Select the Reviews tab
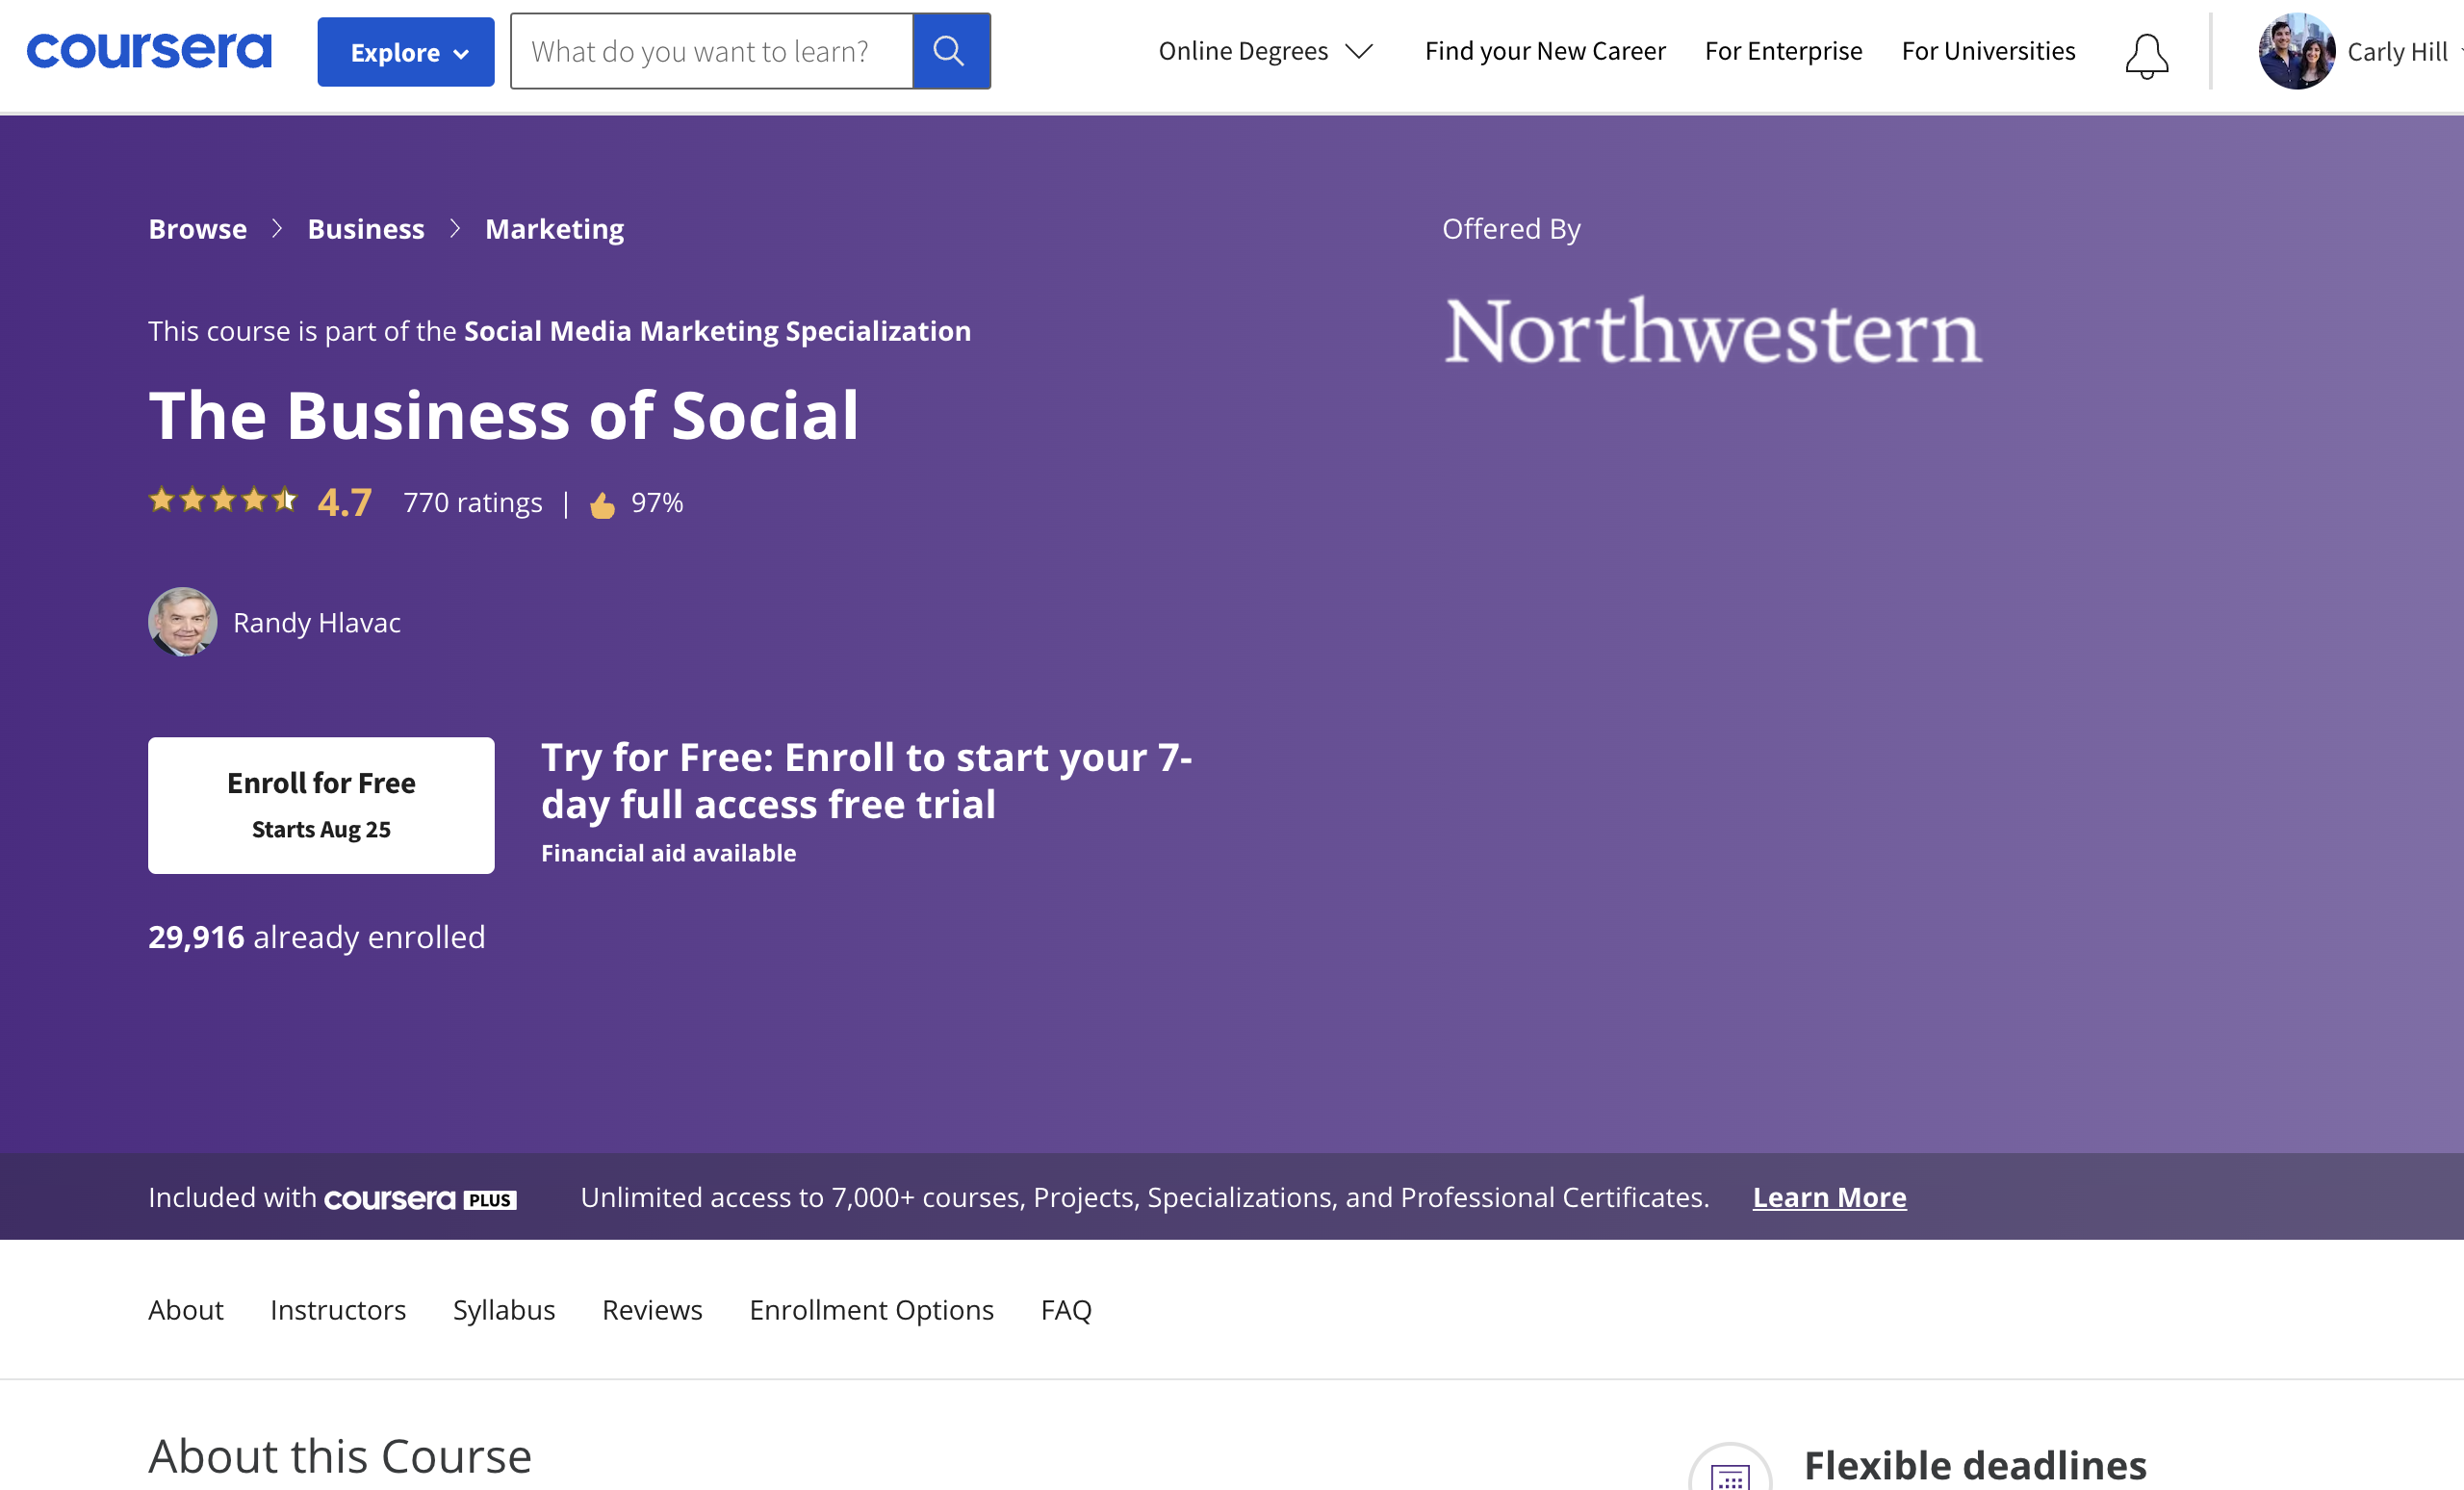This screenshot has width=2464, height=1490. (652, 1307)
